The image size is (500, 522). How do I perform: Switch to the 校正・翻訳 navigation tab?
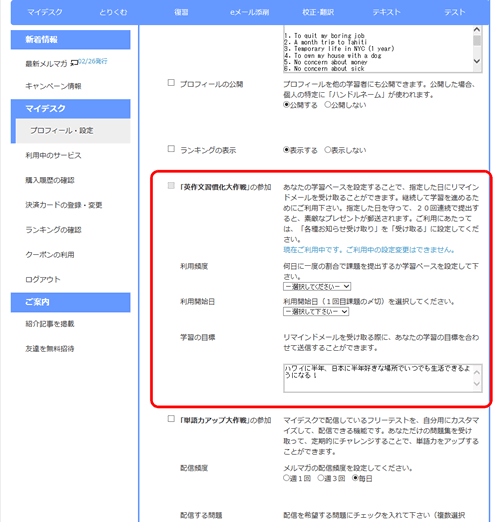coord(318,12)
